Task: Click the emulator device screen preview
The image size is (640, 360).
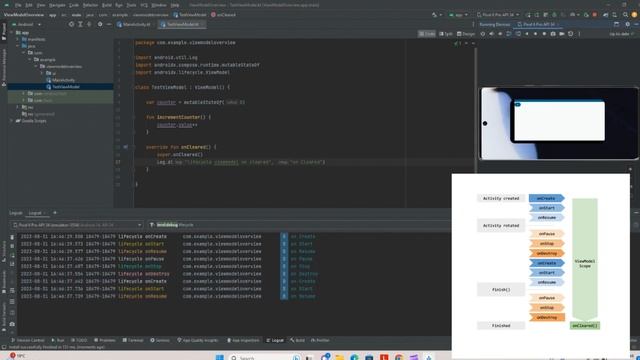Action: pyautogui.click(x=559, y=123)
